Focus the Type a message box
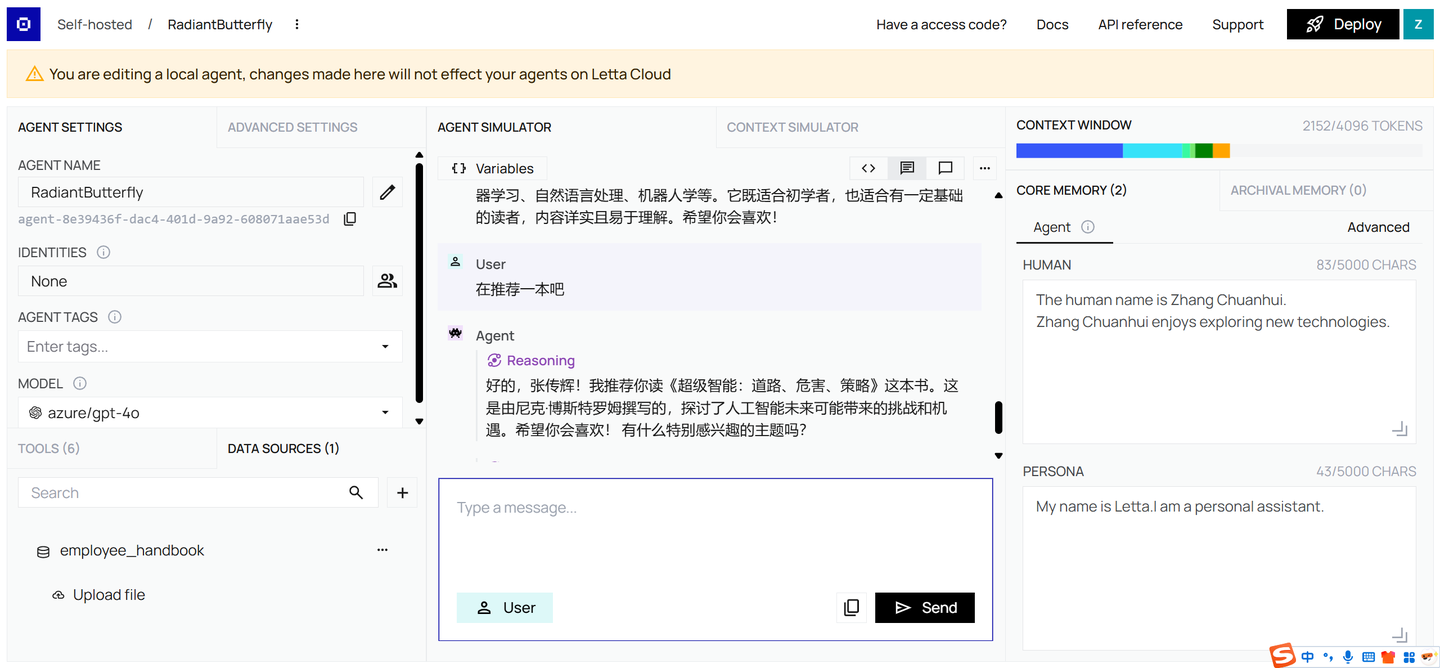The height and width of the screenshot is (668, 1440). [x=715, y=530]
